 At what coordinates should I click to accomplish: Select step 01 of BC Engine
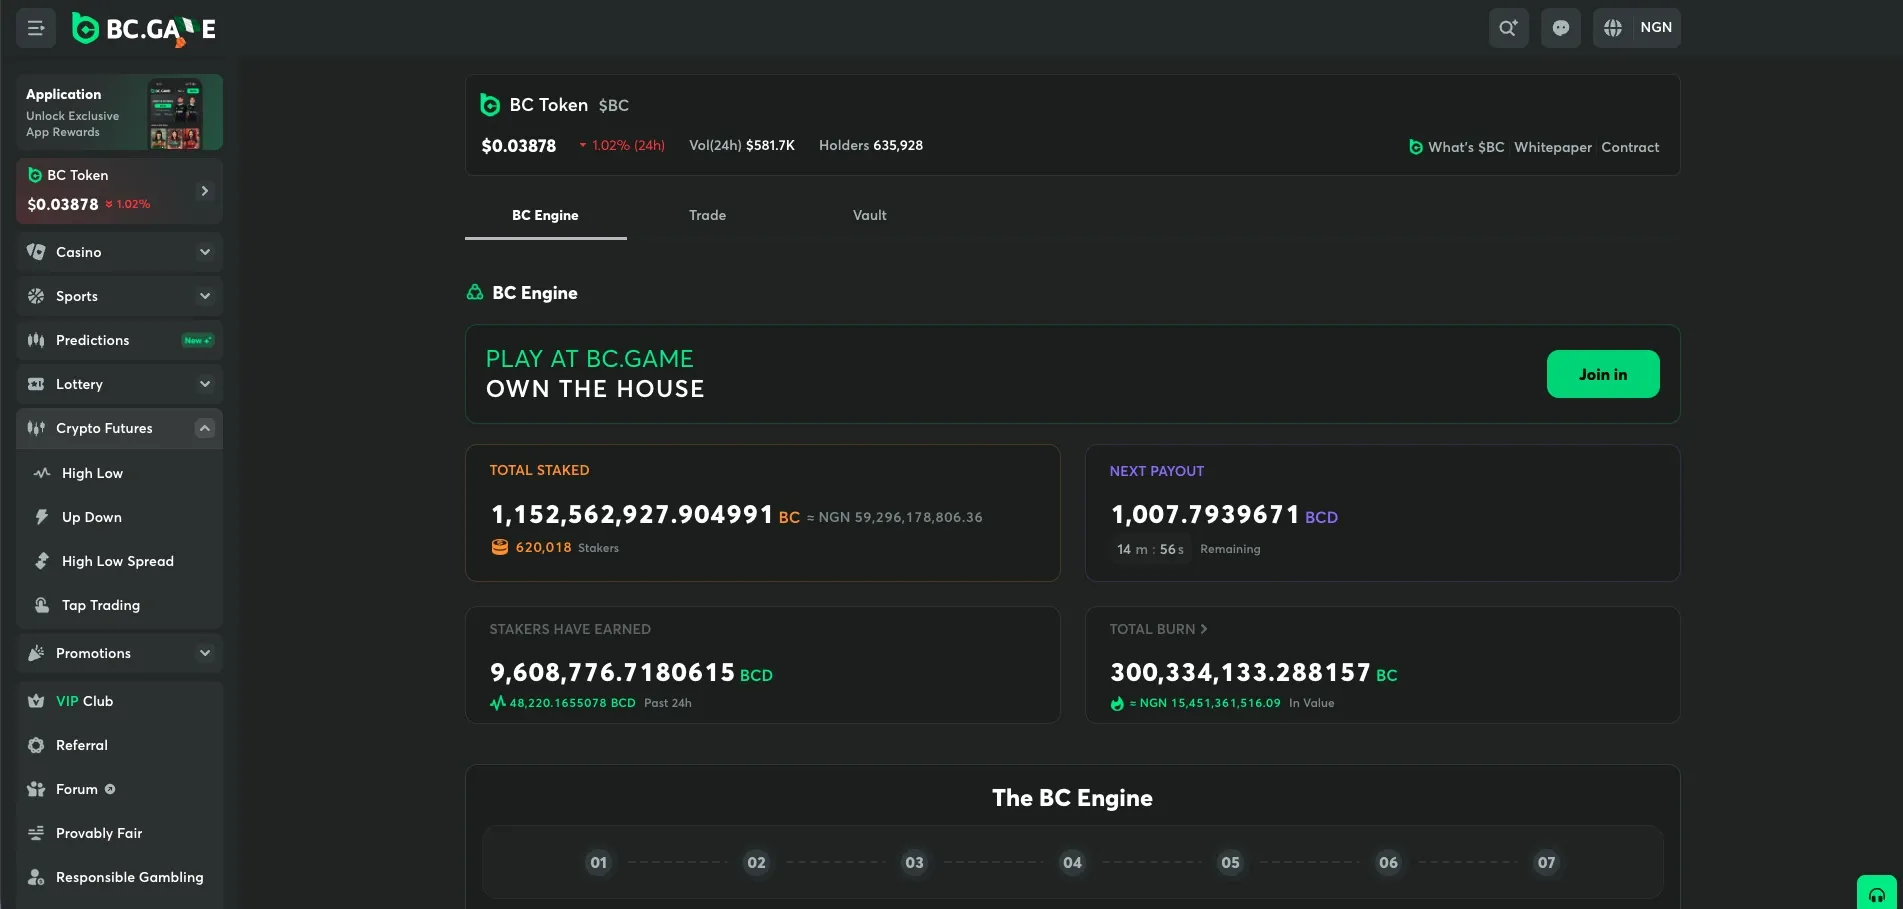click(x=598, y=862)
